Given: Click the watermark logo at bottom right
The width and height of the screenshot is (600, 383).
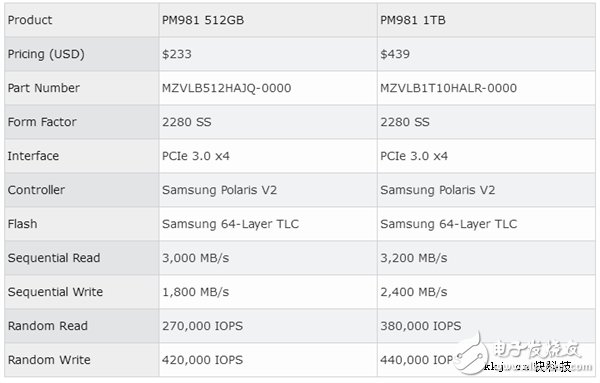Looking at the screenshot, I should (x=522, y=354).
